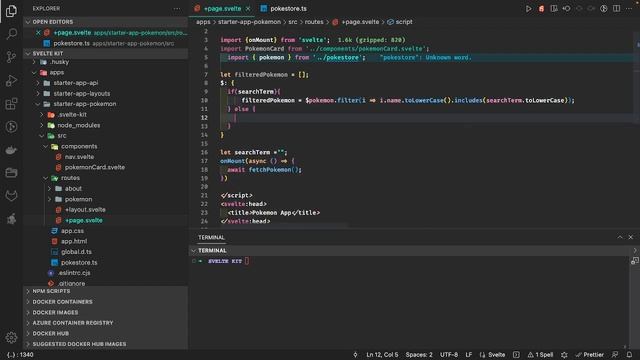Collapse the SVELTE KIT folder section

click(x=105, y=53)
